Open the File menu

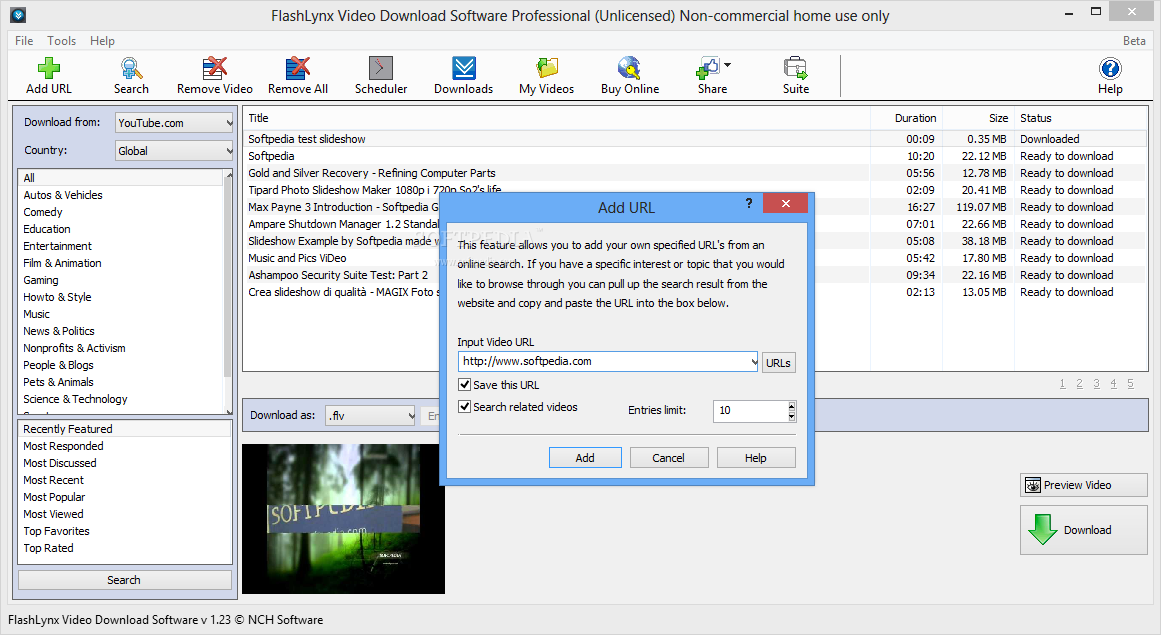coord(24,41)
